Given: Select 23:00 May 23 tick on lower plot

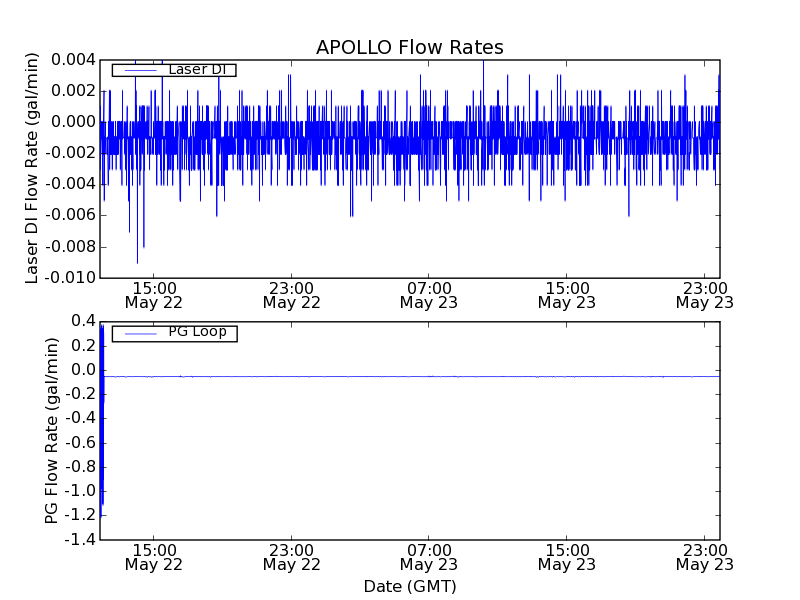Looking at the screenshot, I should point(704,557).
